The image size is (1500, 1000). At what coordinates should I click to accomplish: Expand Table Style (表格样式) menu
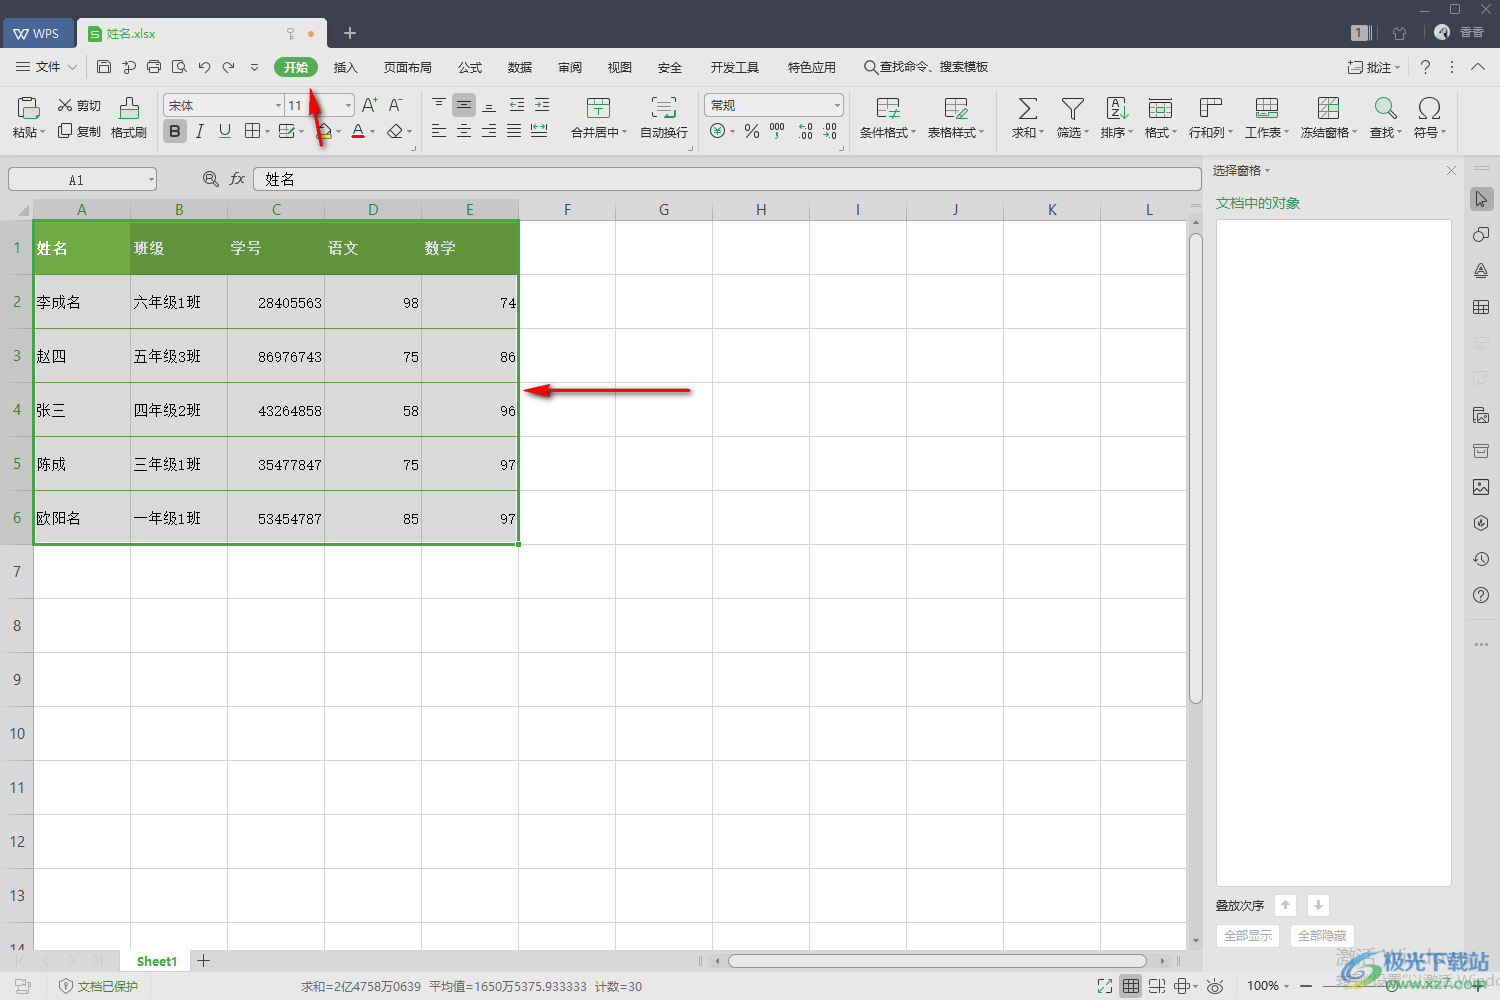tap(956, 132)
